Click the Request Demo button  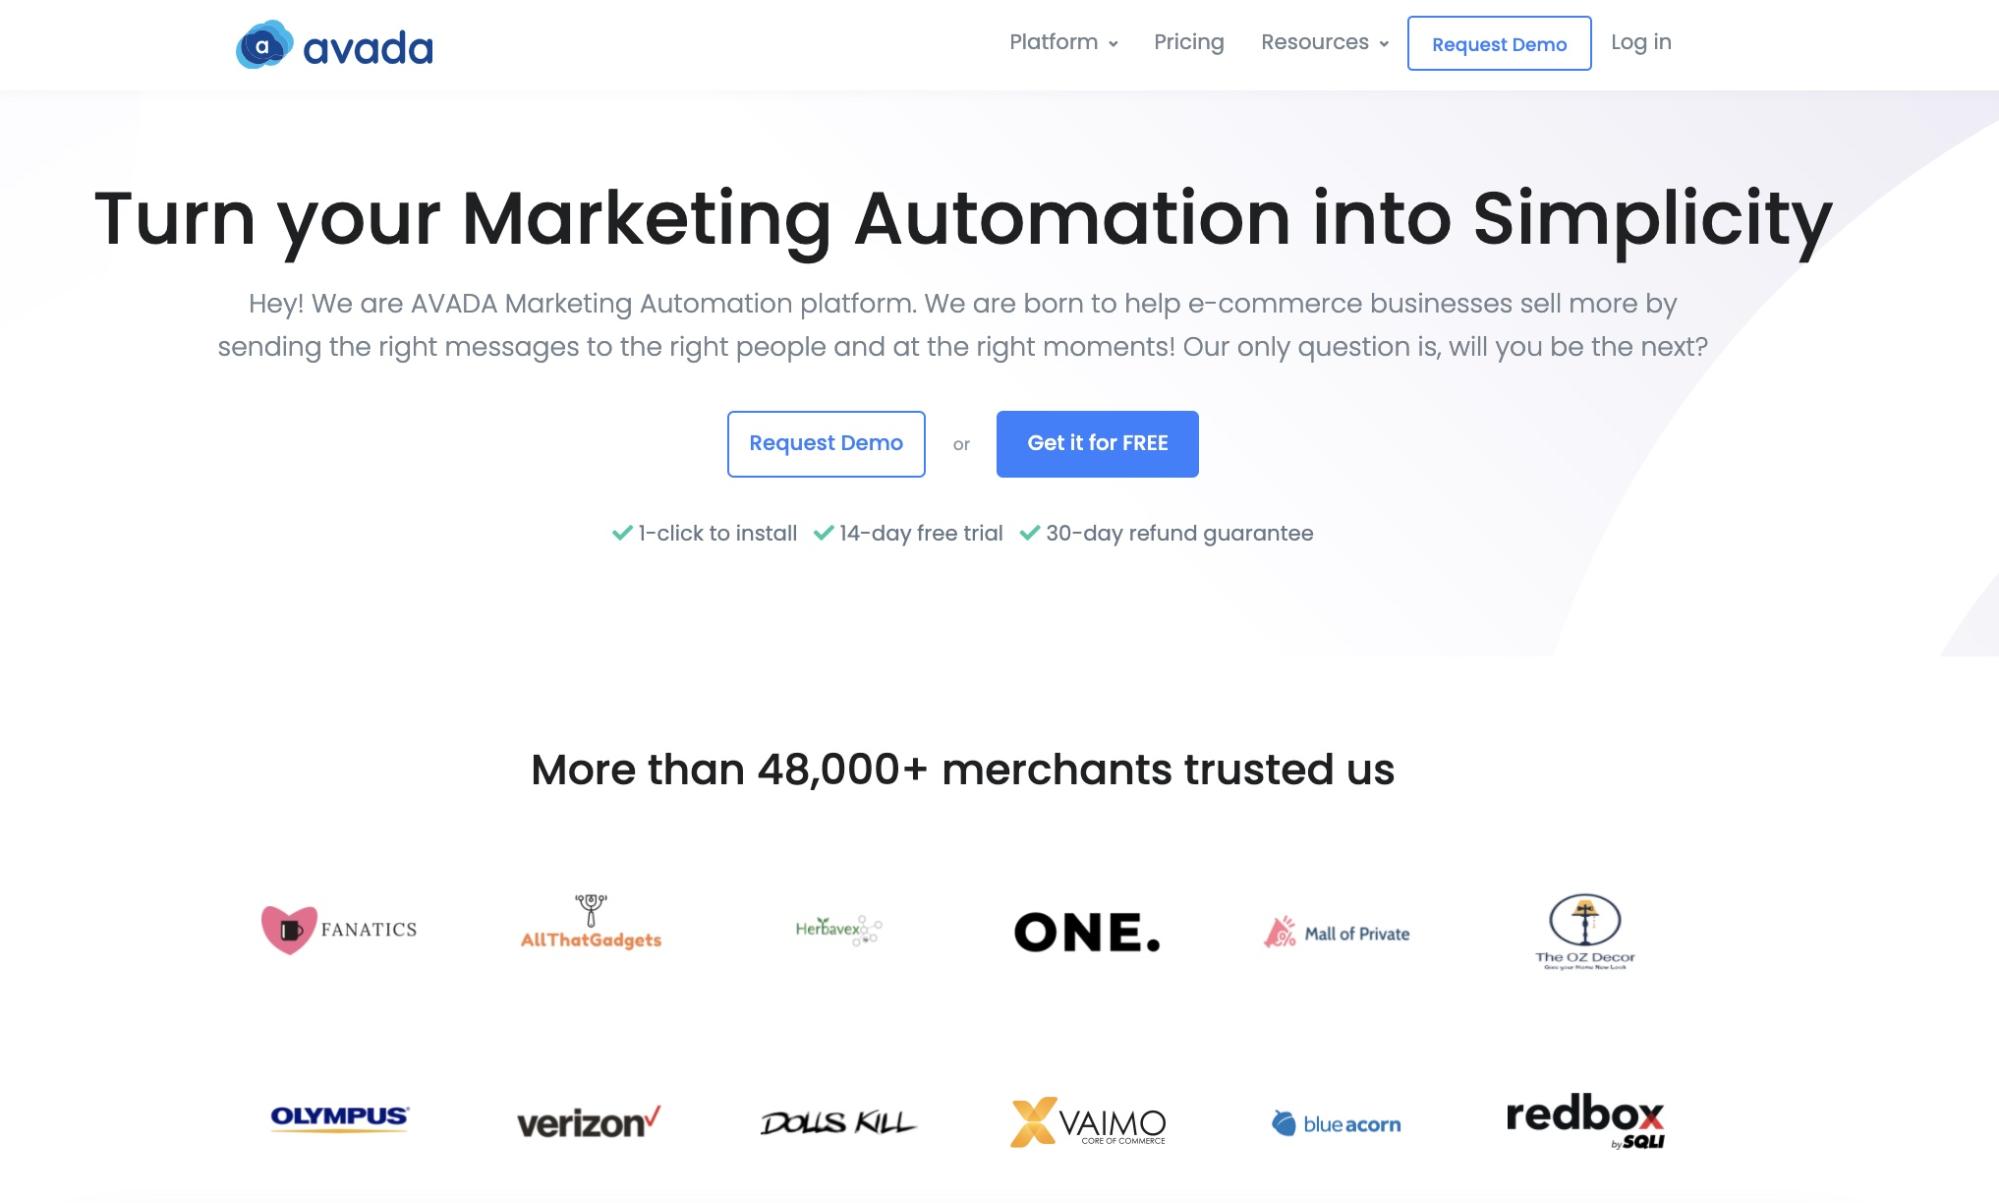827,442
